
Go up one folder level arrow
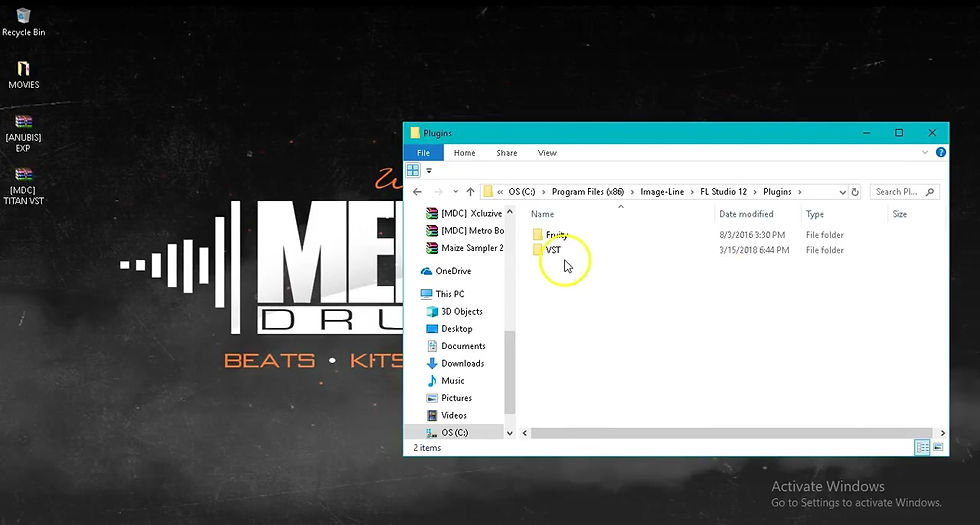[x=470, y=192]
